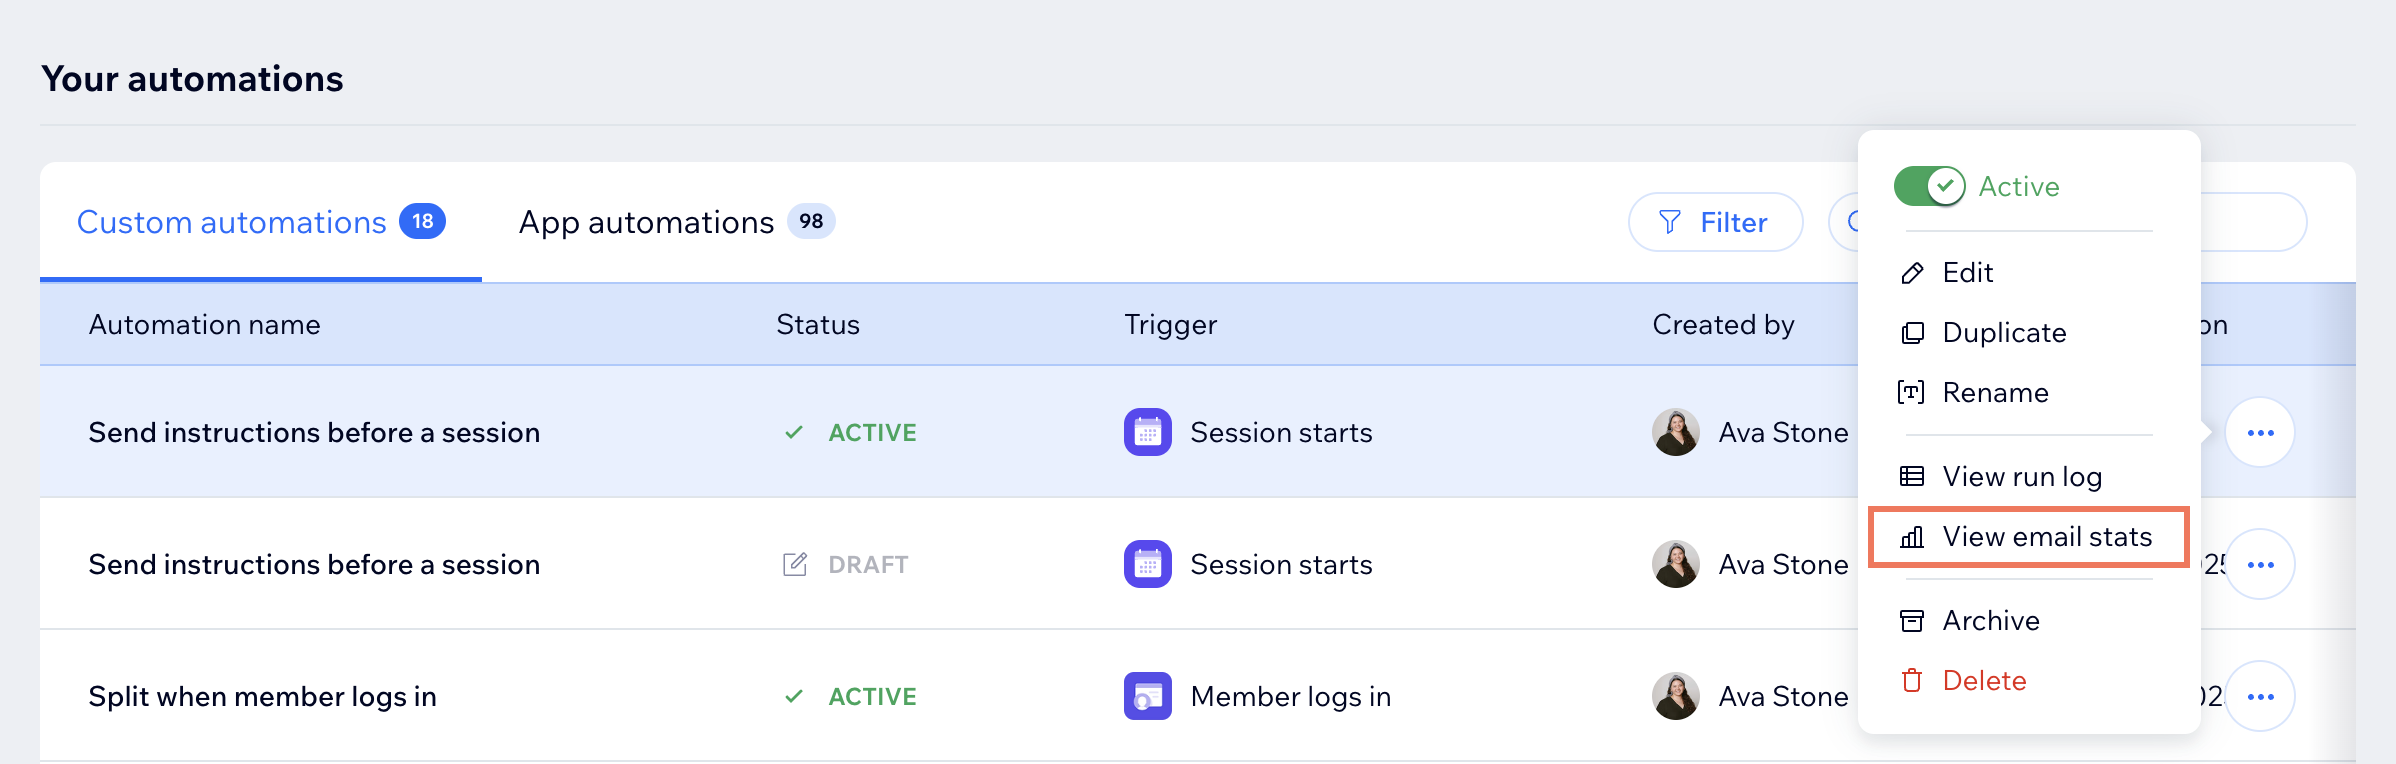
Task: Click the bar chart email stats icon
Action: coord(1911,537)
